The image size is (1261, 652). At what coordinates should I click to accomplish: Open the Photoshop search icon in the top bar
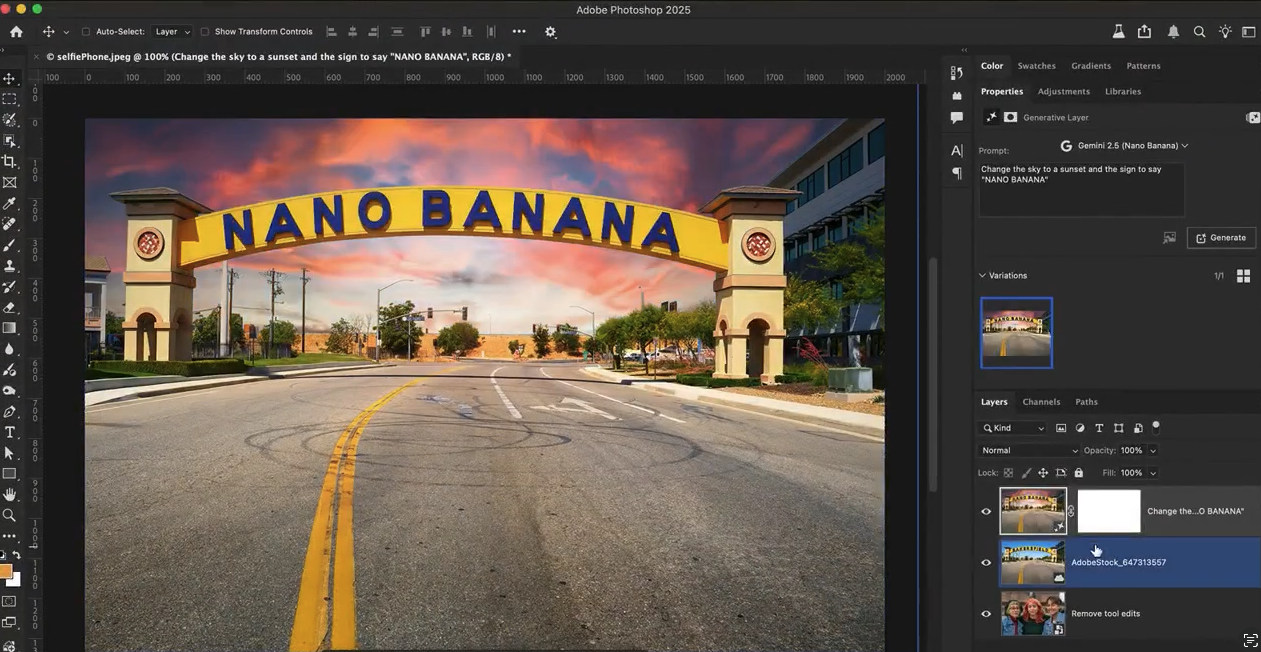pyautogui.click(x=1199, y=31)
